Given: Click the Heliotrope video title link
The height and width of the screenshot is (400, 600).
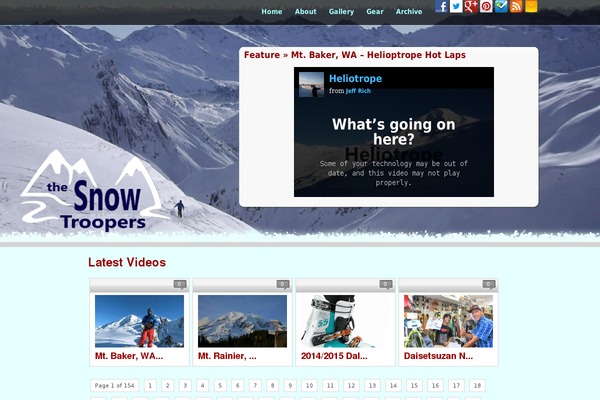Looking at the screenshot, I should click(355, 78).
